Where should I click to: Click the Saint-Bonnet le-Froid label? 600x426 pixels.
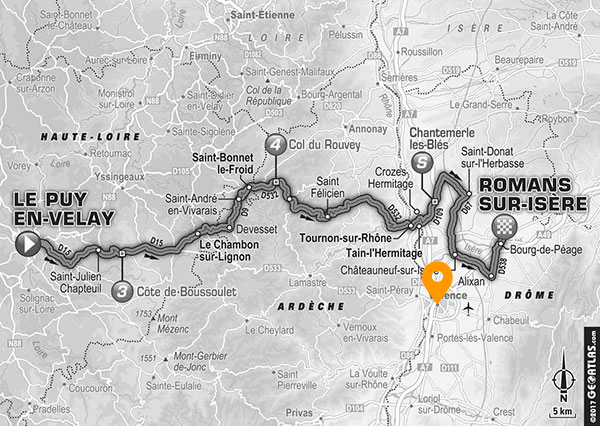pyautogui.click(x=223, y=163)
